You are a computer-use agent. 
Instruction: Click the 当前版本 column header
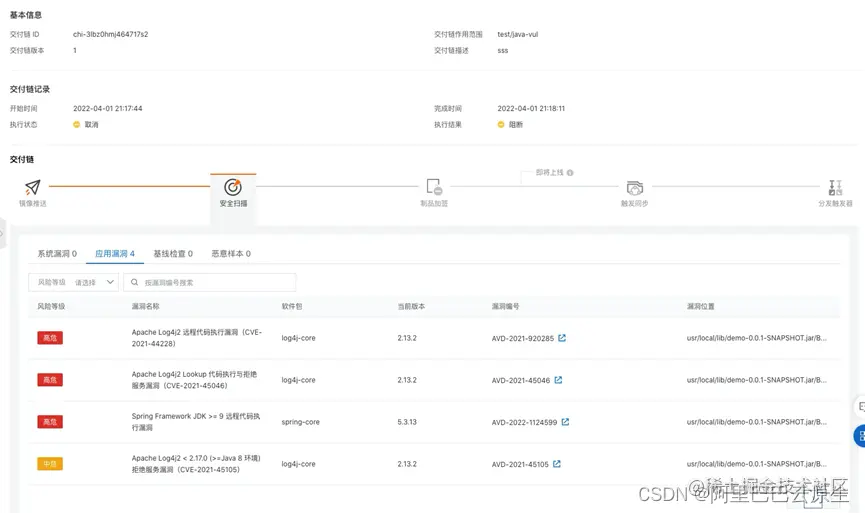(411, 306)
